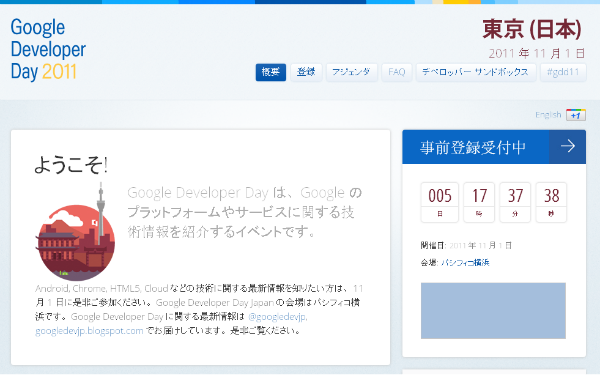The width and height of the screenshot is (600, 375).
Task: Click the blue map placeholder image
Action: click(493, 311)
